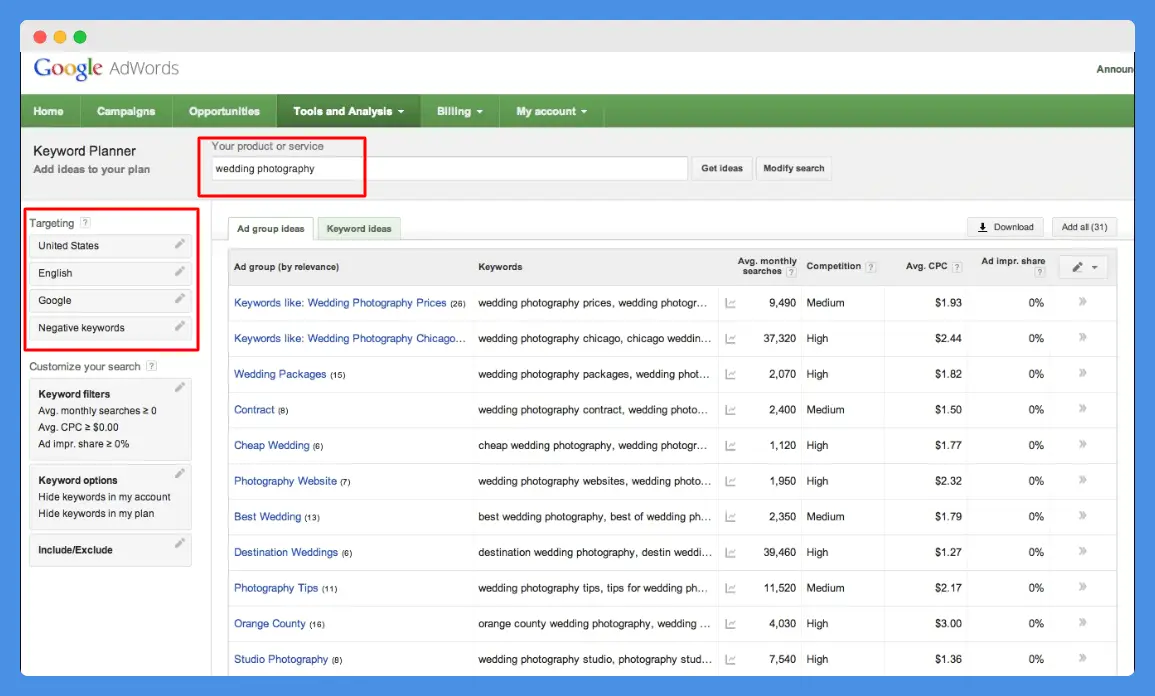
Task: Click the pencil icon beside English
Action: 181,272
